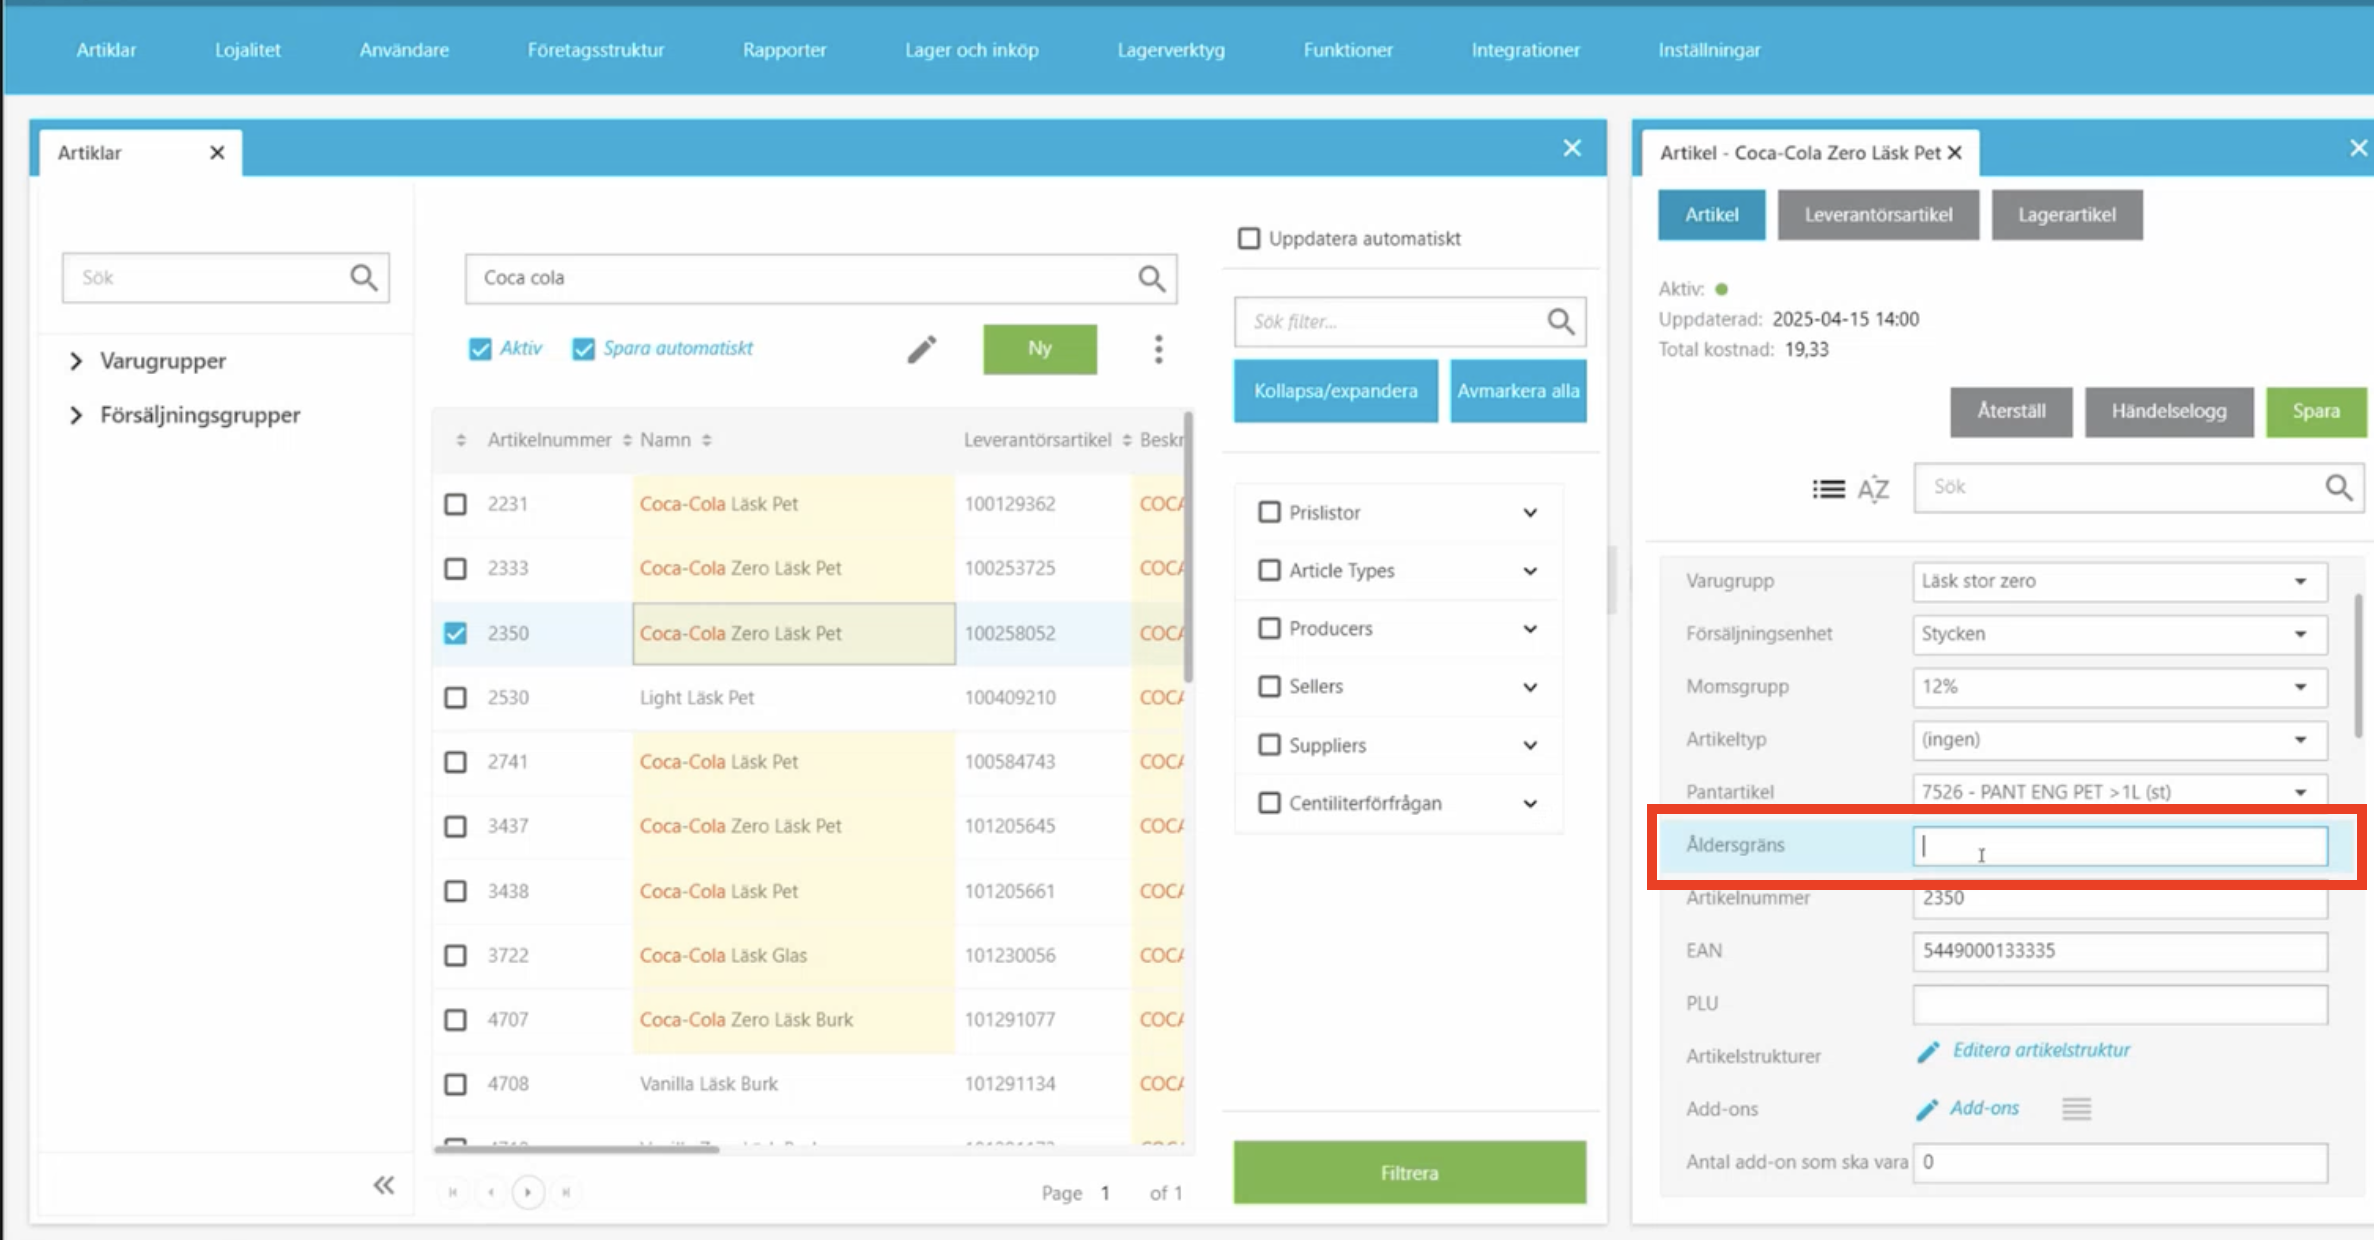
Task: Go to first page in pagination
Action: [453, 1192]
